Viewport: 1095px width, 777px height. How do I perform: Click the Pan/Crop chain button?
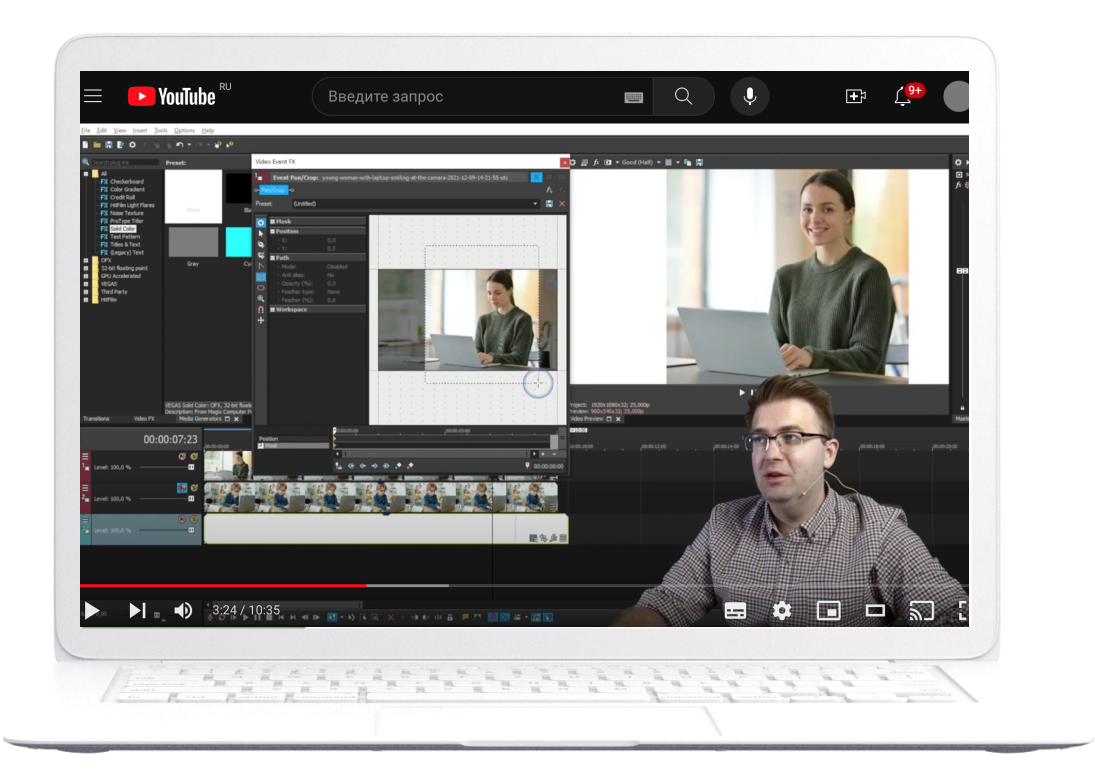pos(273,190)
